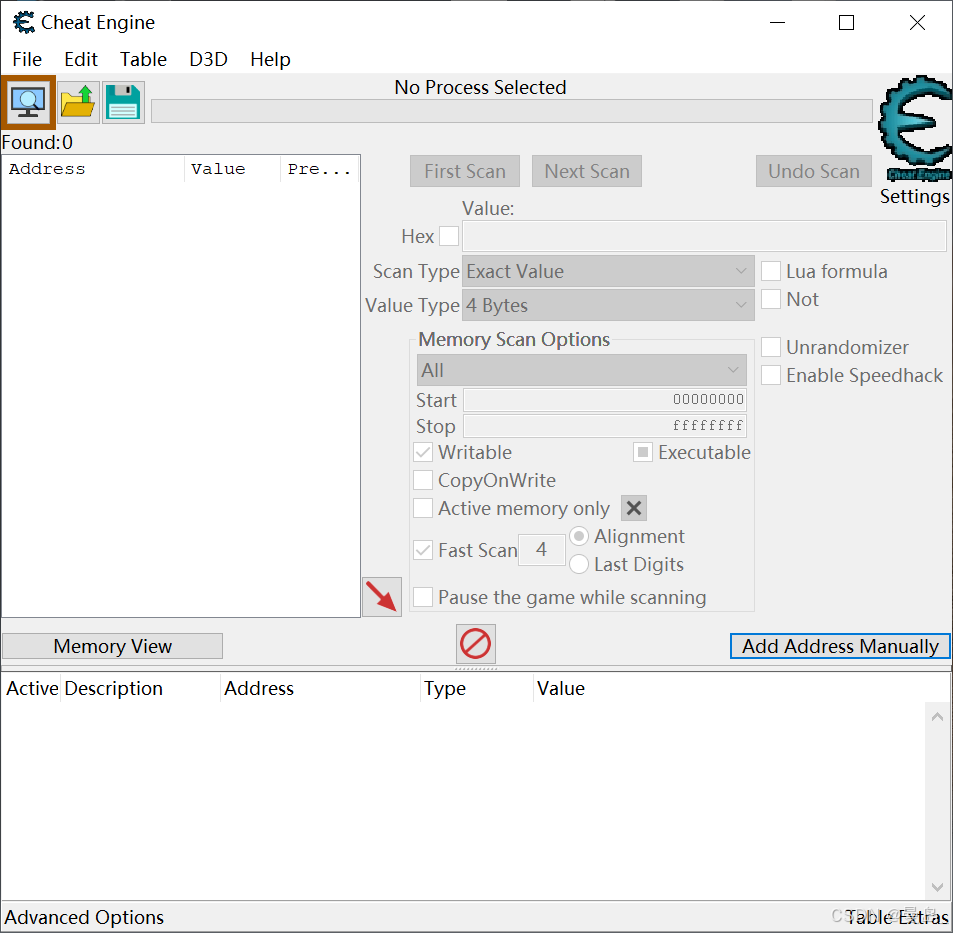Click the No Process Selected label
953x933 pixels.
click(480, 87)
